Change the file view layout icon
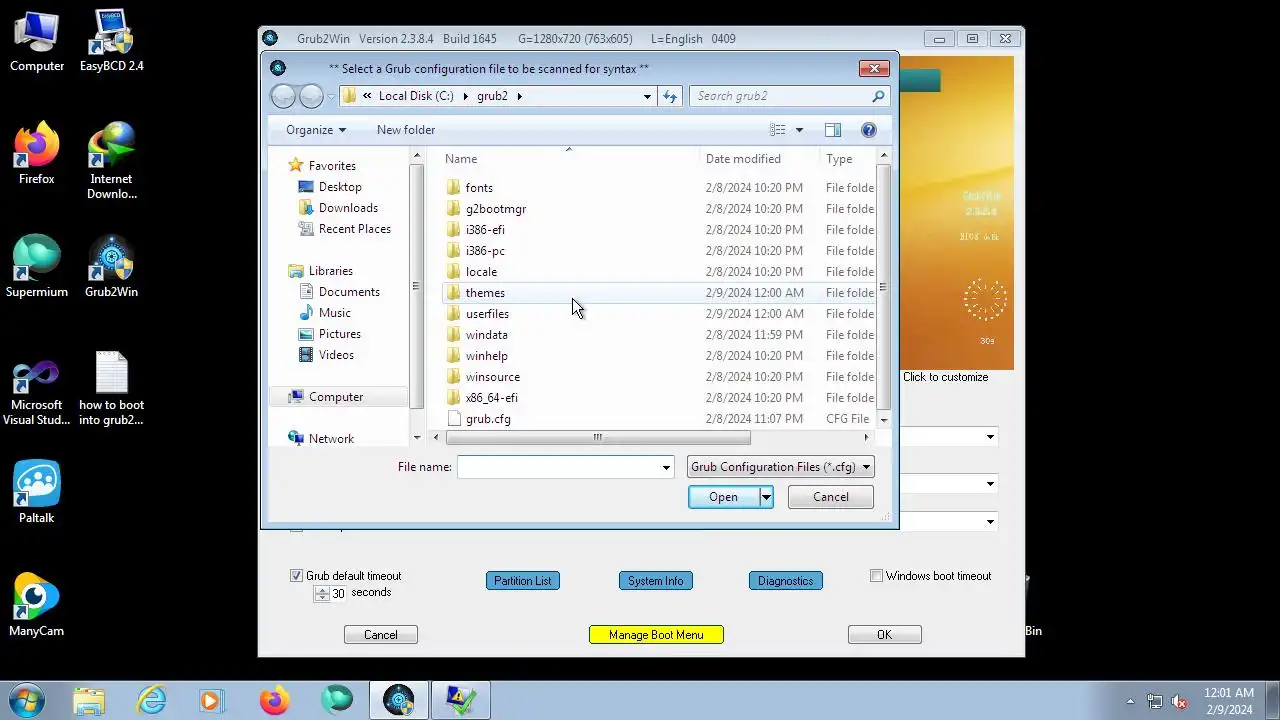Image resolution: width=1280 pixels, height=720 pixels. [778, 130]
